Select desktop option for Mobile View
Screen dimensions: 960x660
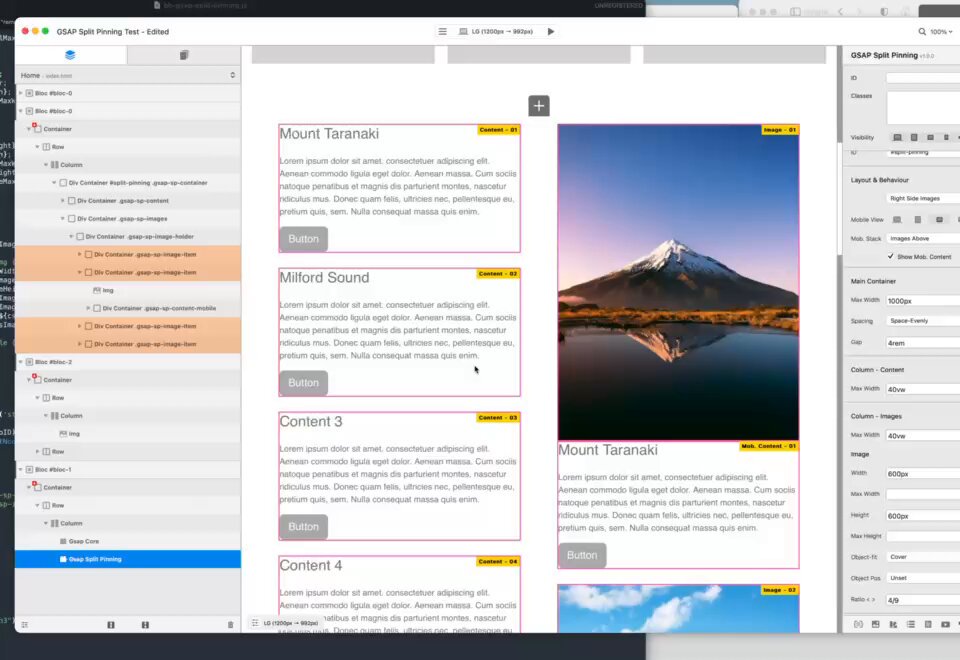897,219
